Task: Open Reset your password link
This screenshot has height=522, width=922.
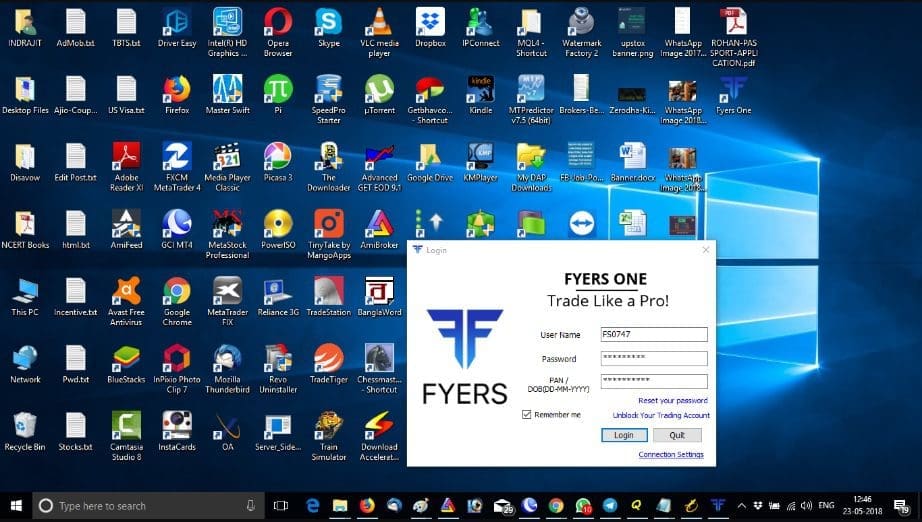Action: pos(673,400)
